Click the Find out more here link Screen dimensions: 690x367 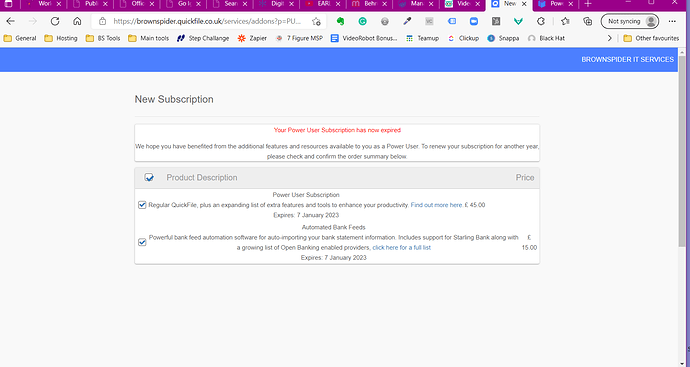pos(436,205)
